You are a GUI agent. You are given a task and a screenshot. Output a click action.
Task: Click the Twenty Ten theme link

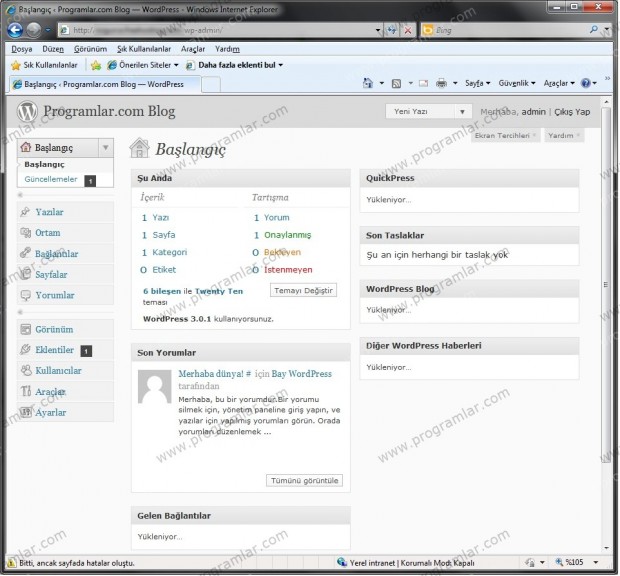tap(219, 291)
